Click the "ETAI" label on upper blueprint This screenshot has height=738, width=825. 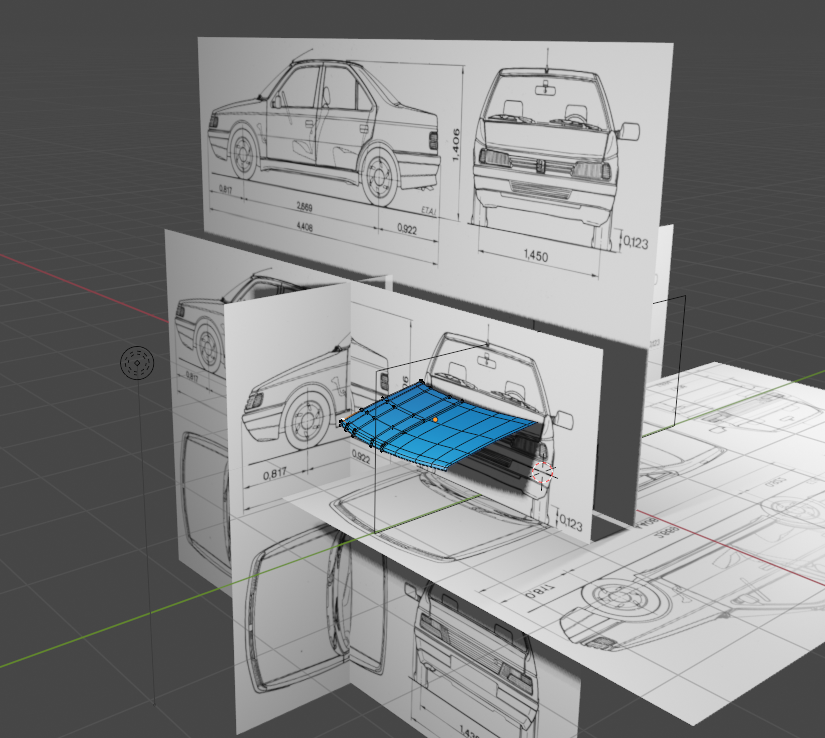click(429, 210)
